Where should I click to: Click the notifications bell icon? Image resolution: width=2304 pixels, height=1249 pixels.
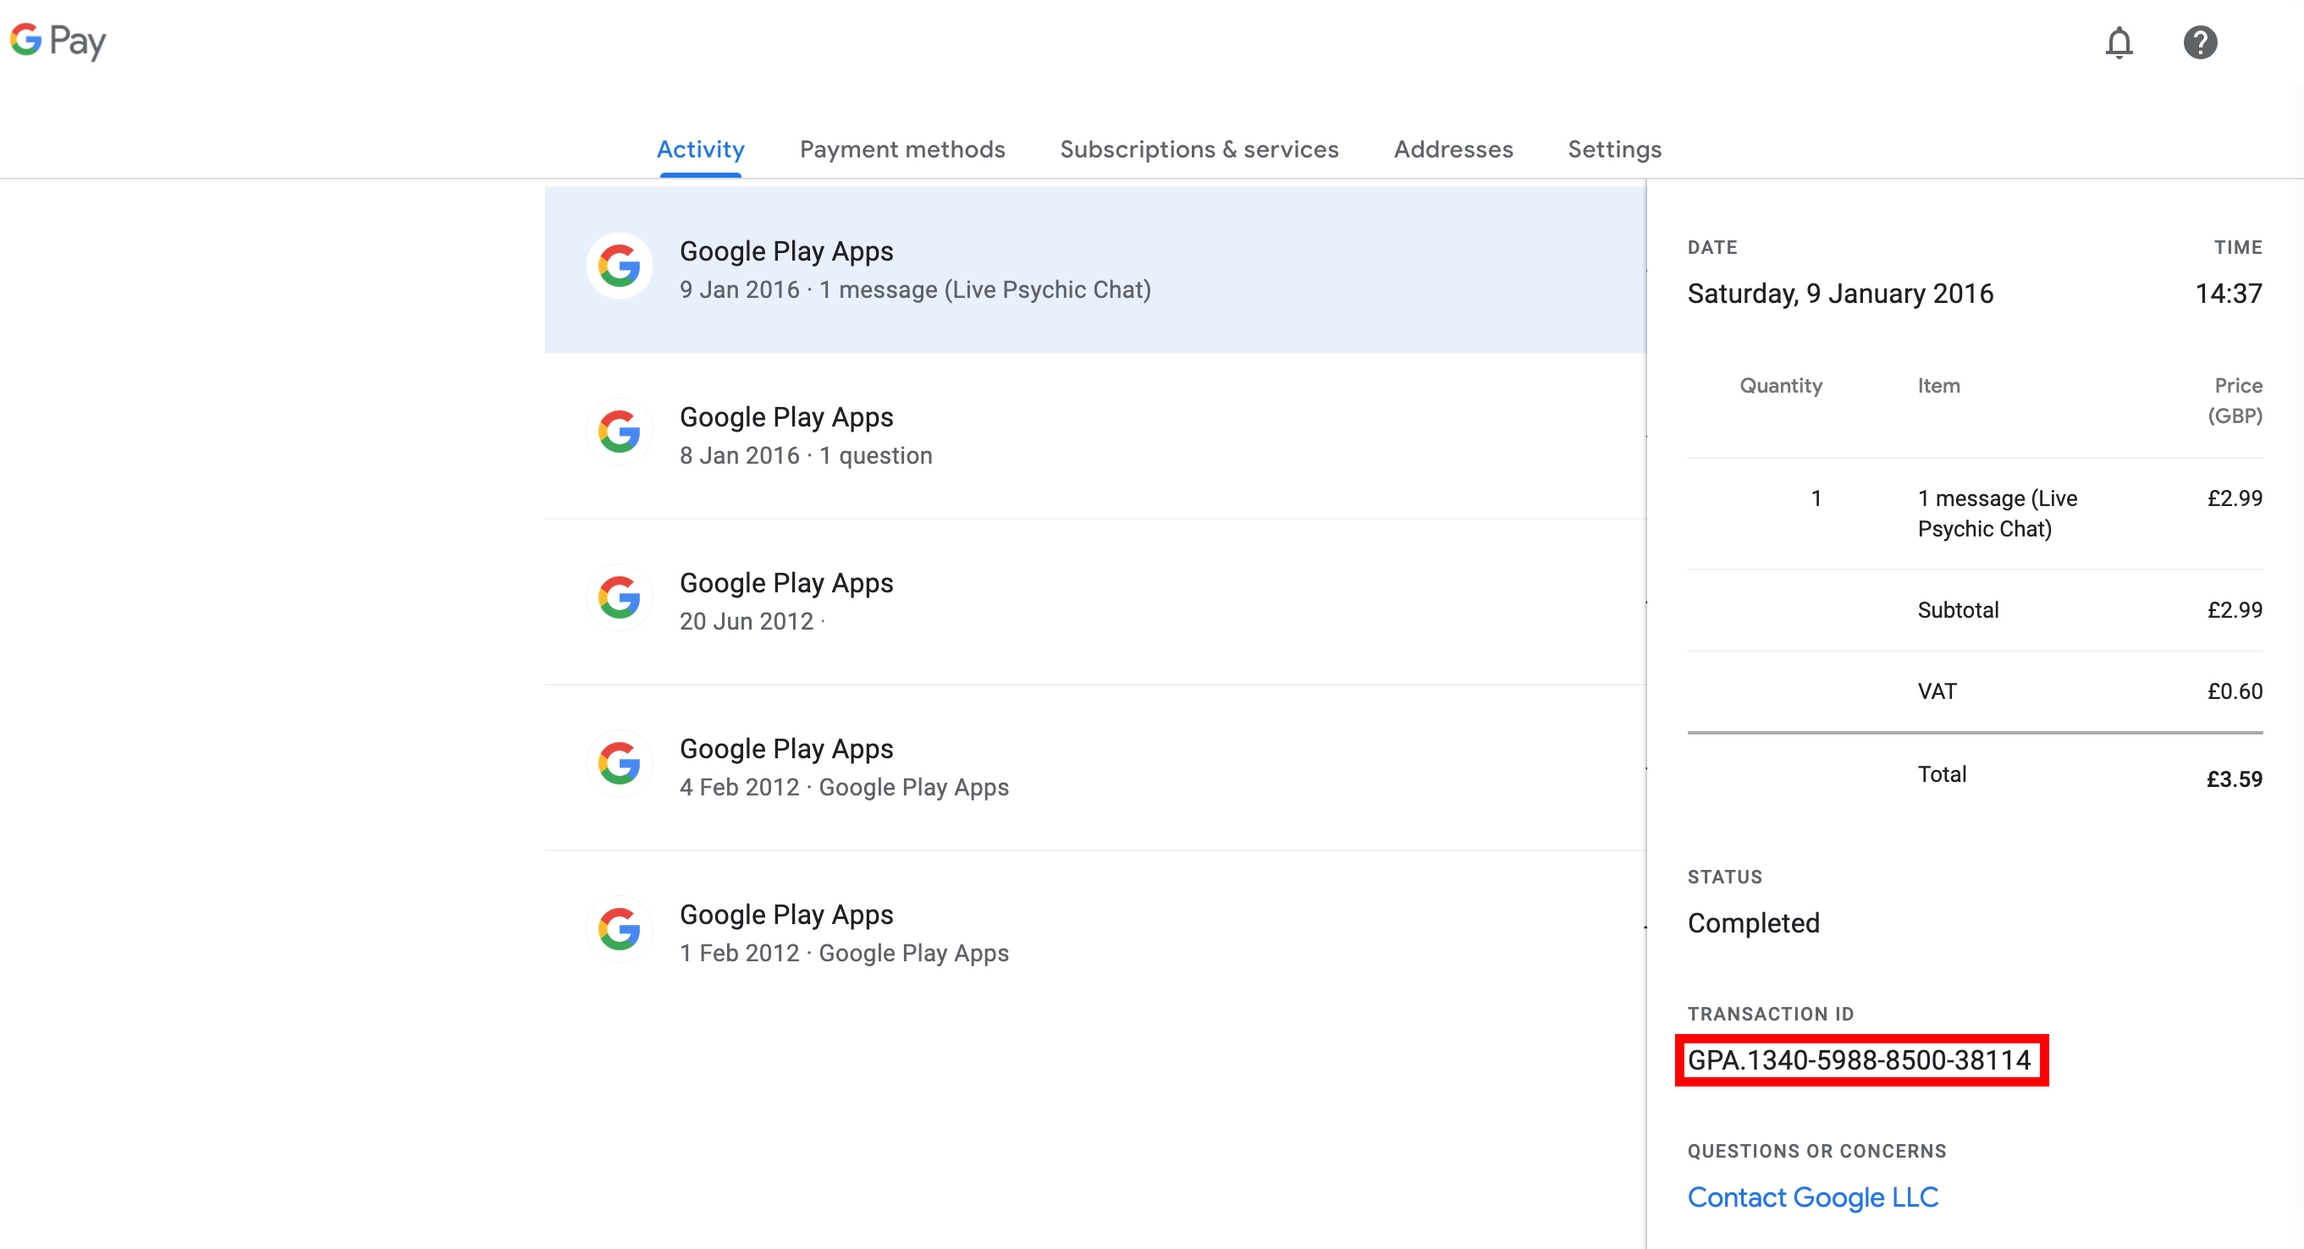[x=2118, y=43]
